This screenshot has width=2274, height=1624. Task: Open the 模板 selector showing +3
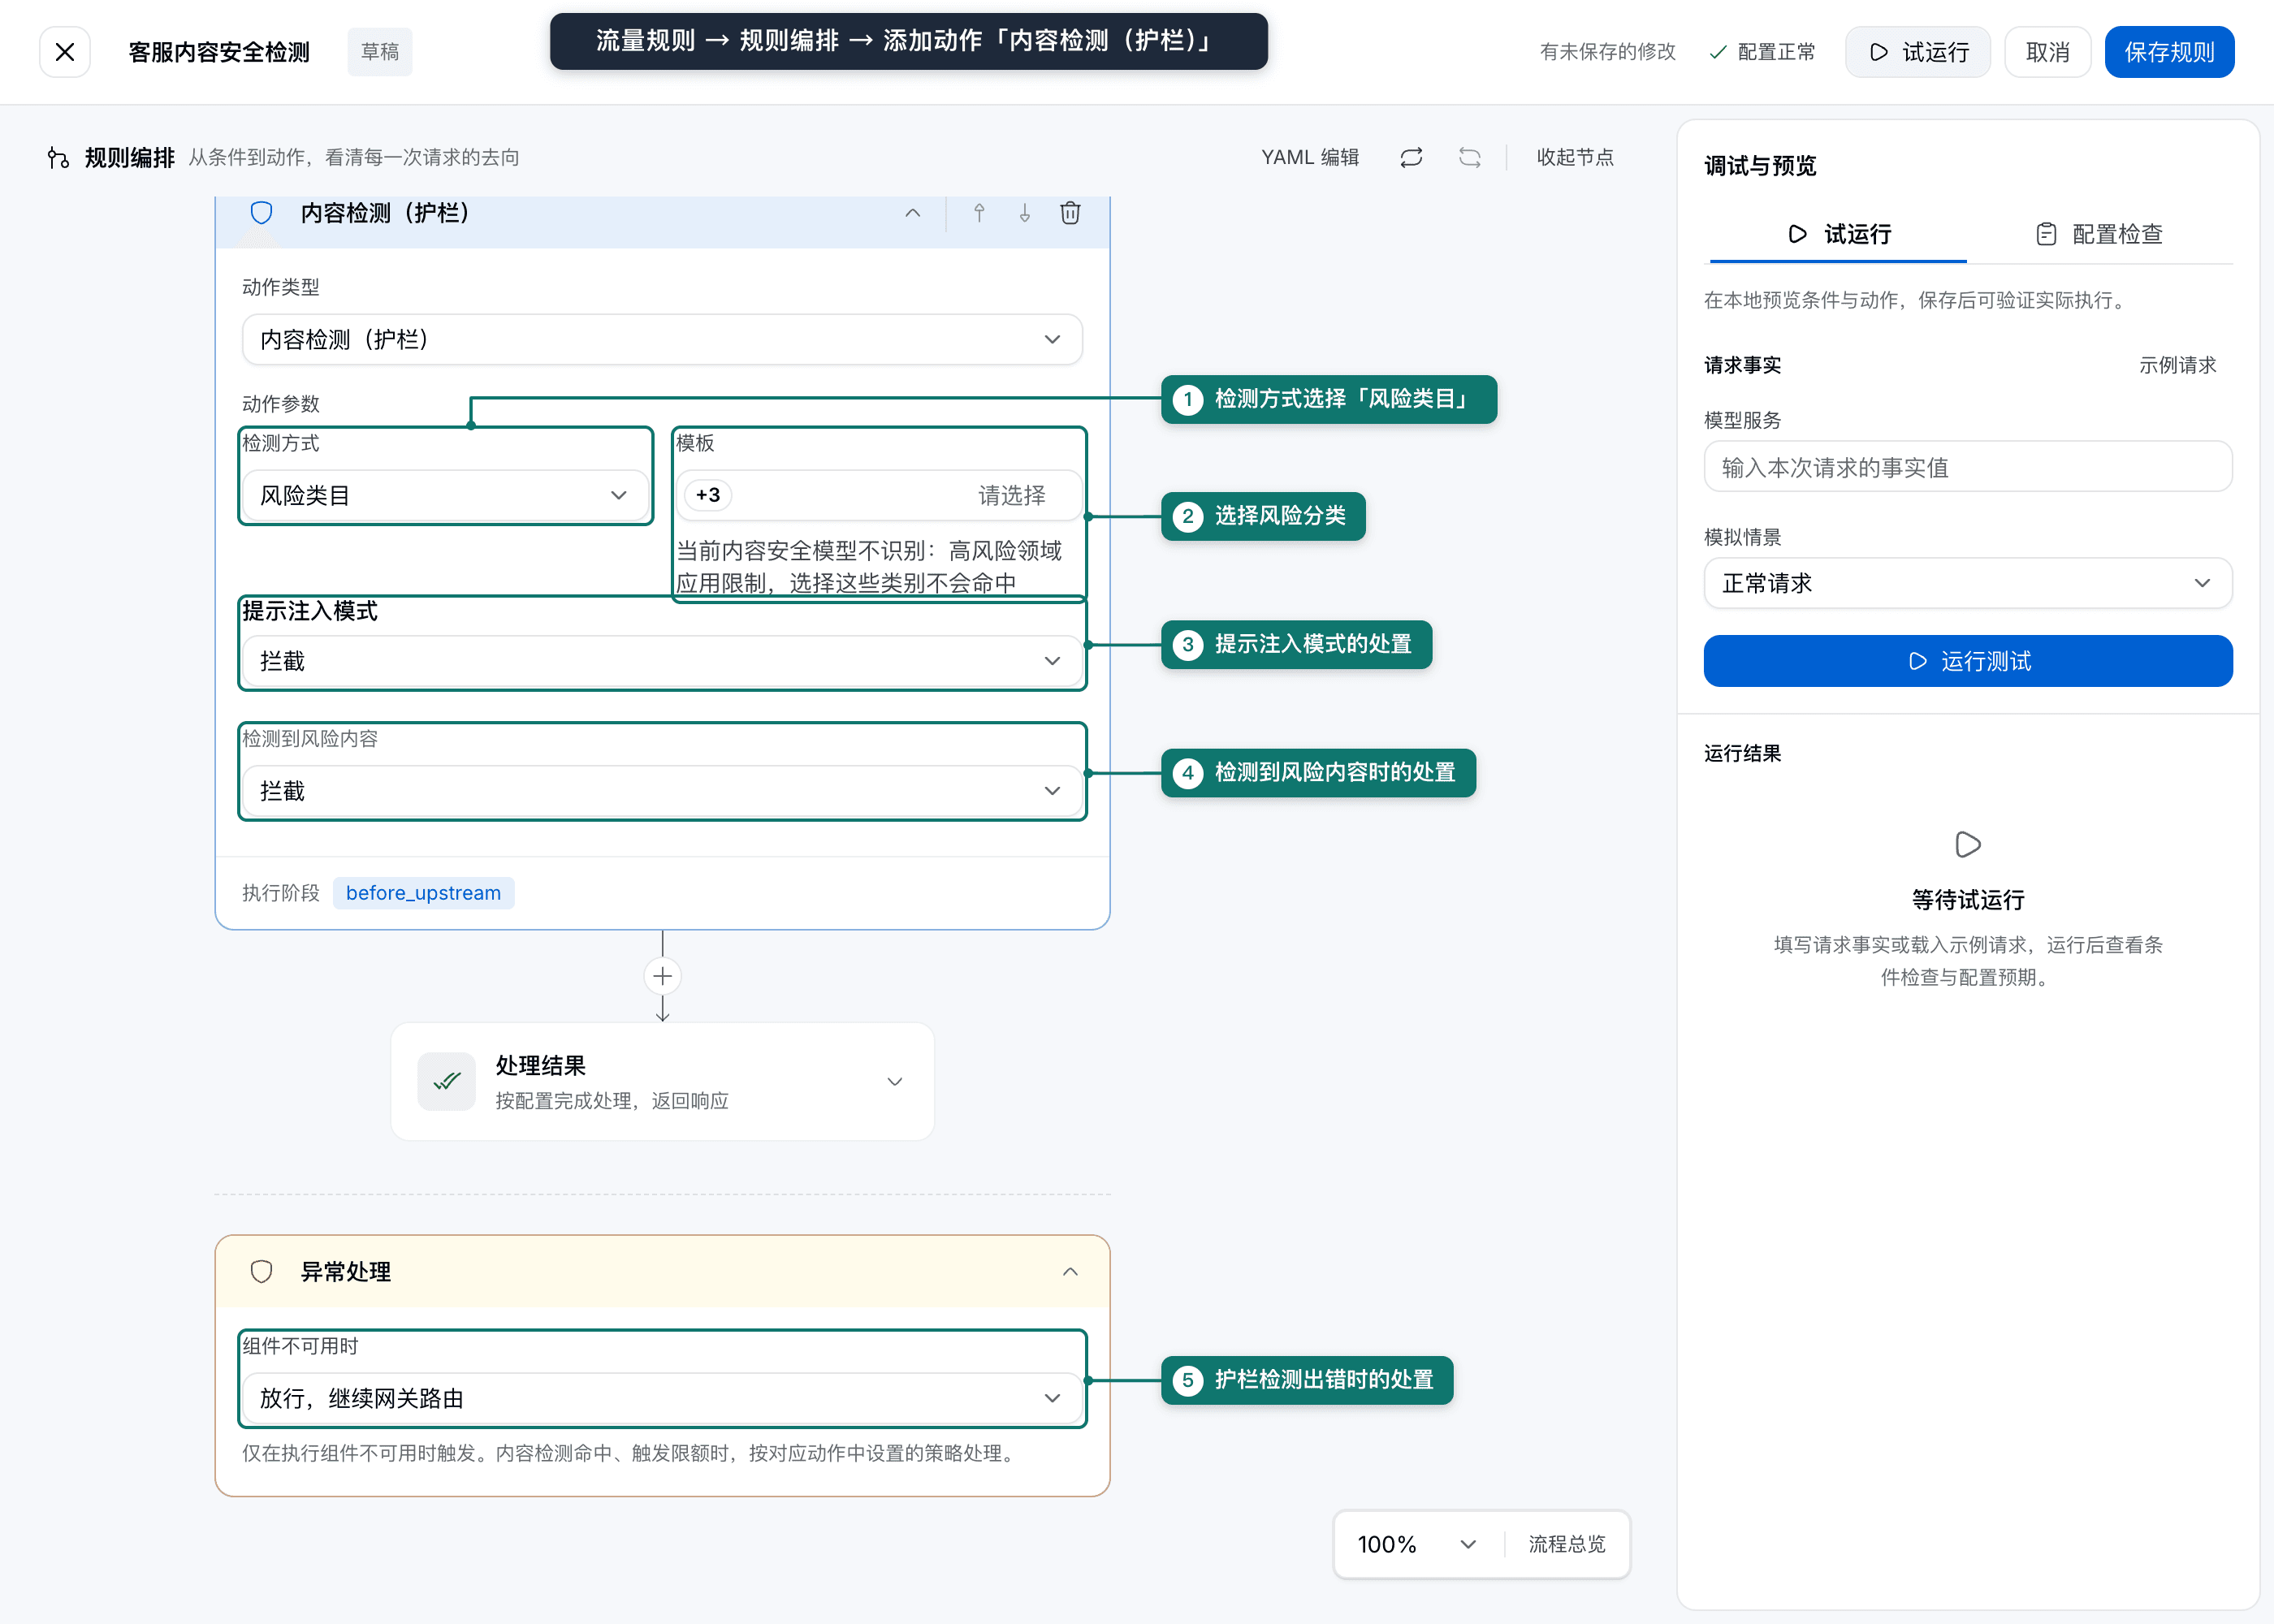(x=879, y=495)
